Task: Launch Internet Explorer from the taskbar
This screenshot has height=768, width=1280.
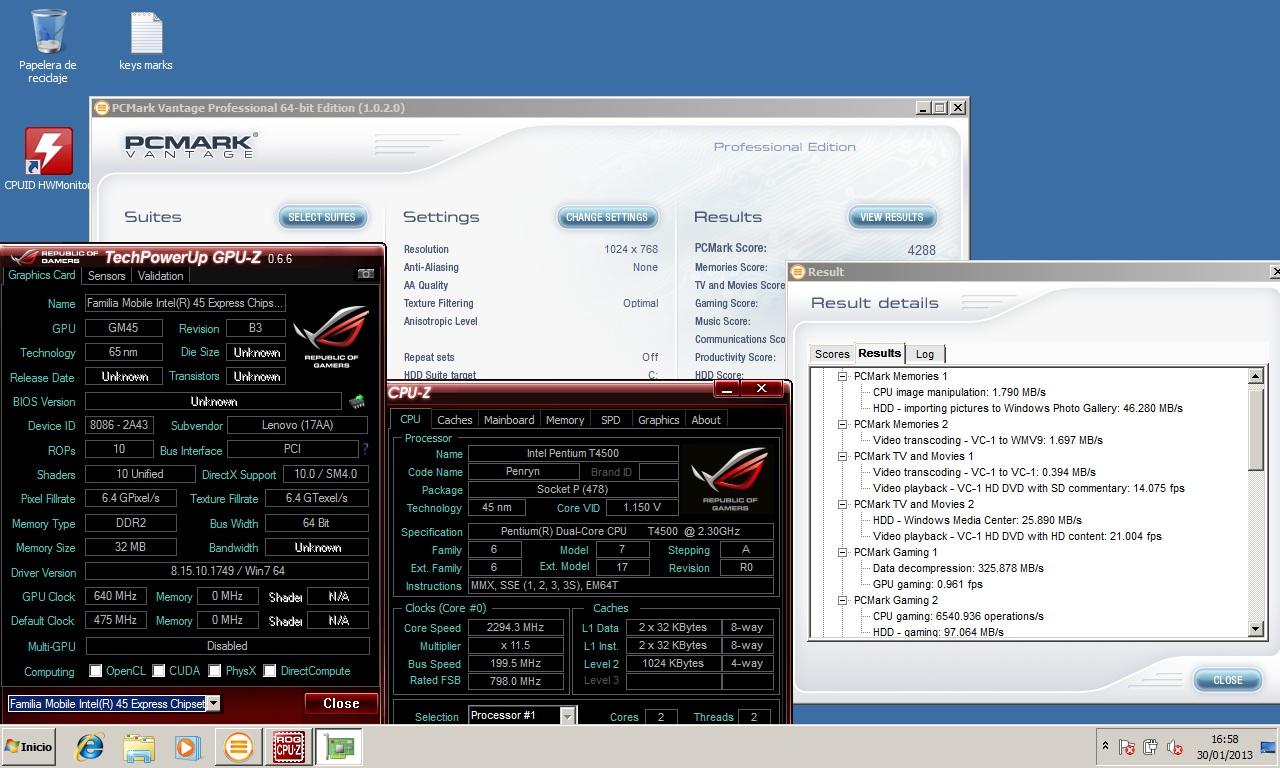Action: coord(90,747)
